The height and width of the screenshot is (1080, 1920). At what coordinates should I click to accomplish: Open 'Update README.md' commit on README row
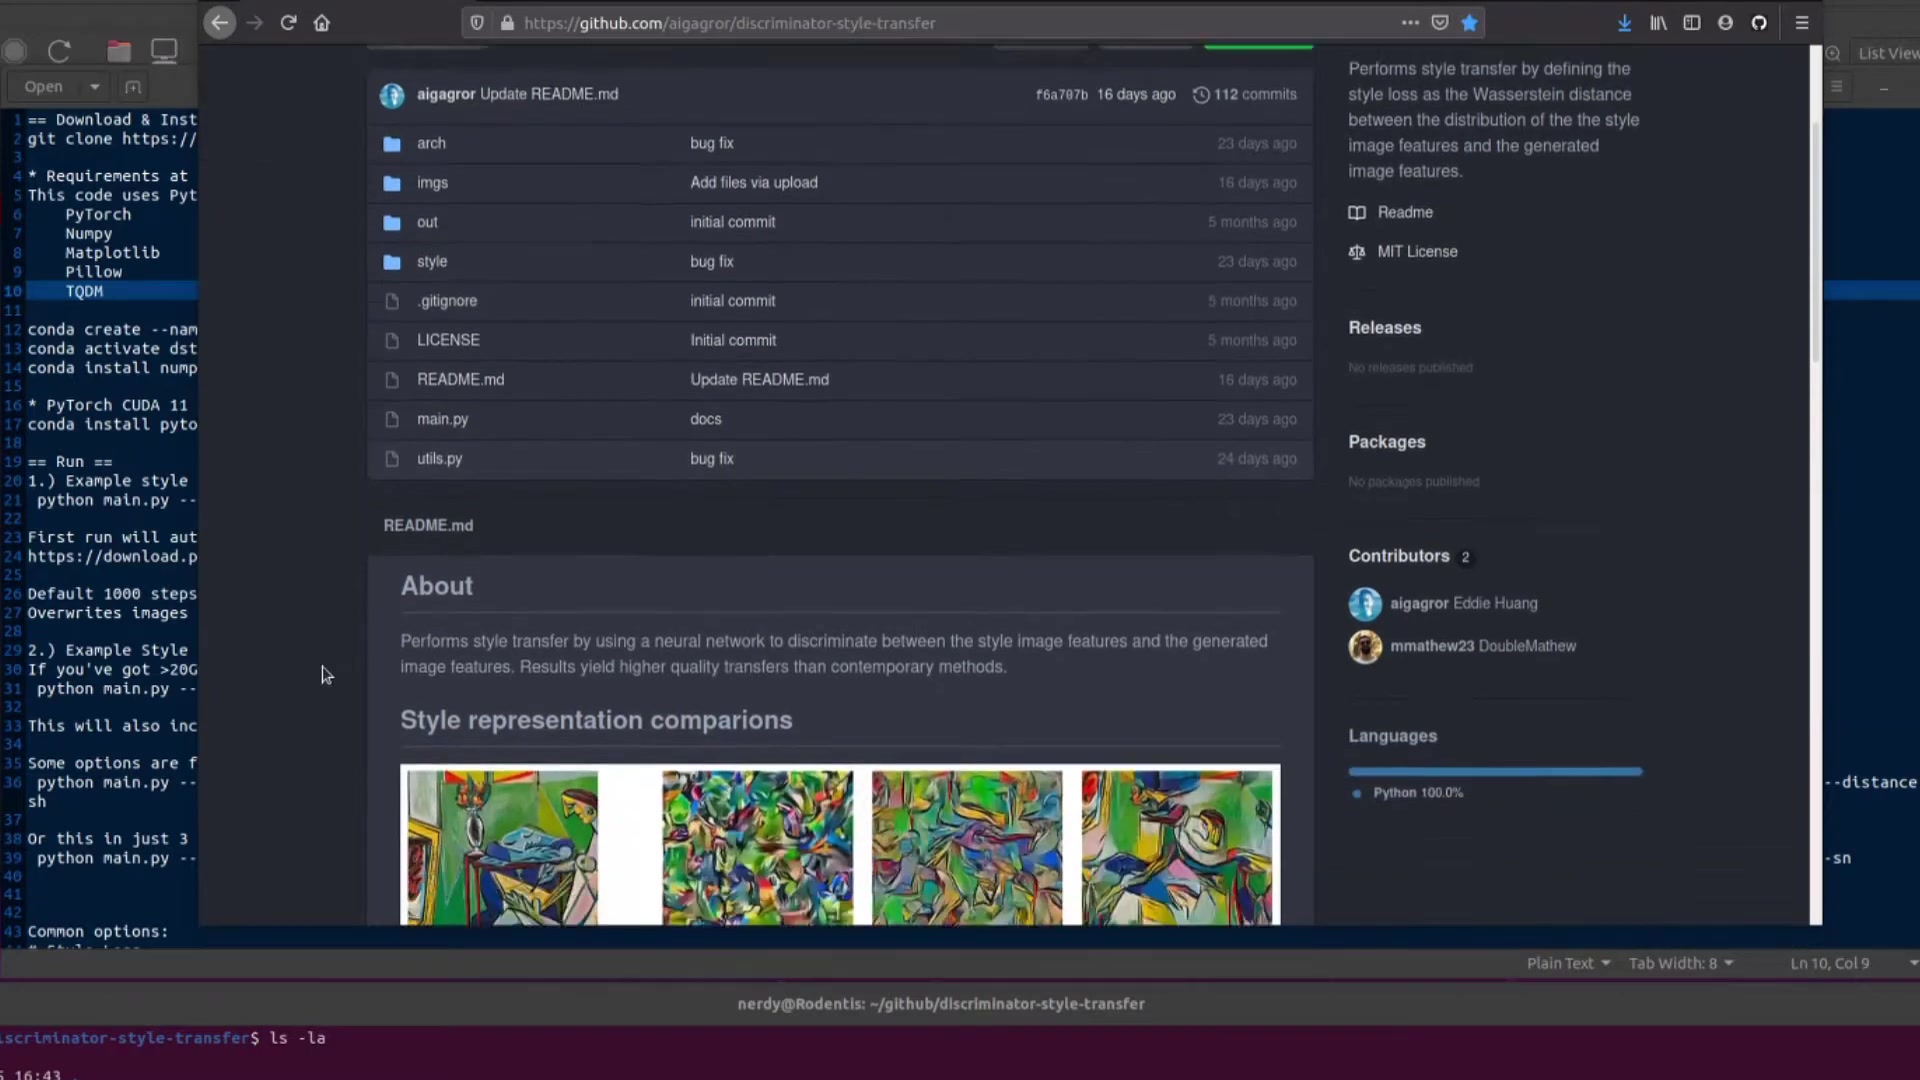(x=759, y=380)
